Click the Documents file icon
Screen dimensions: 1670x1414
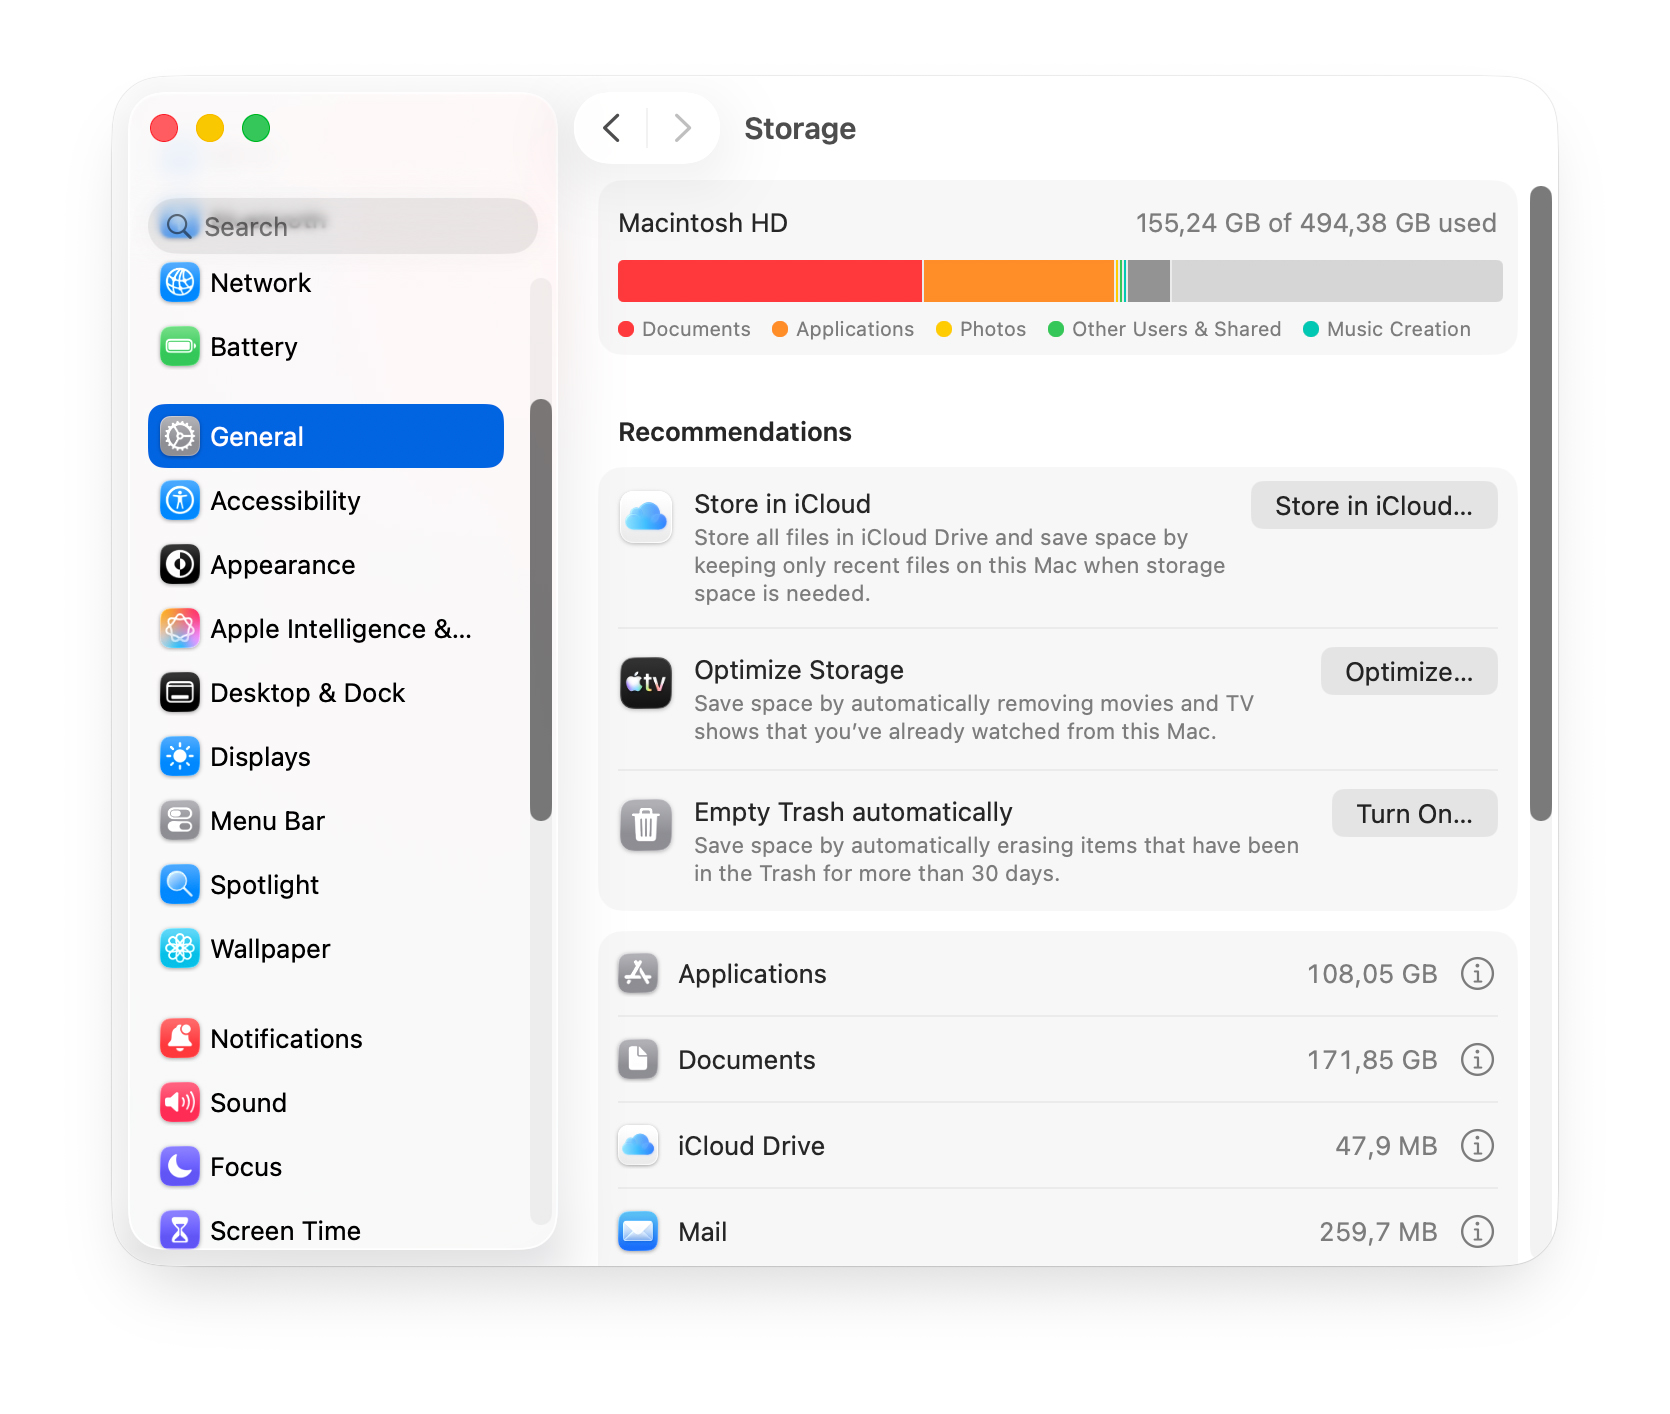tap(638, 1060)
